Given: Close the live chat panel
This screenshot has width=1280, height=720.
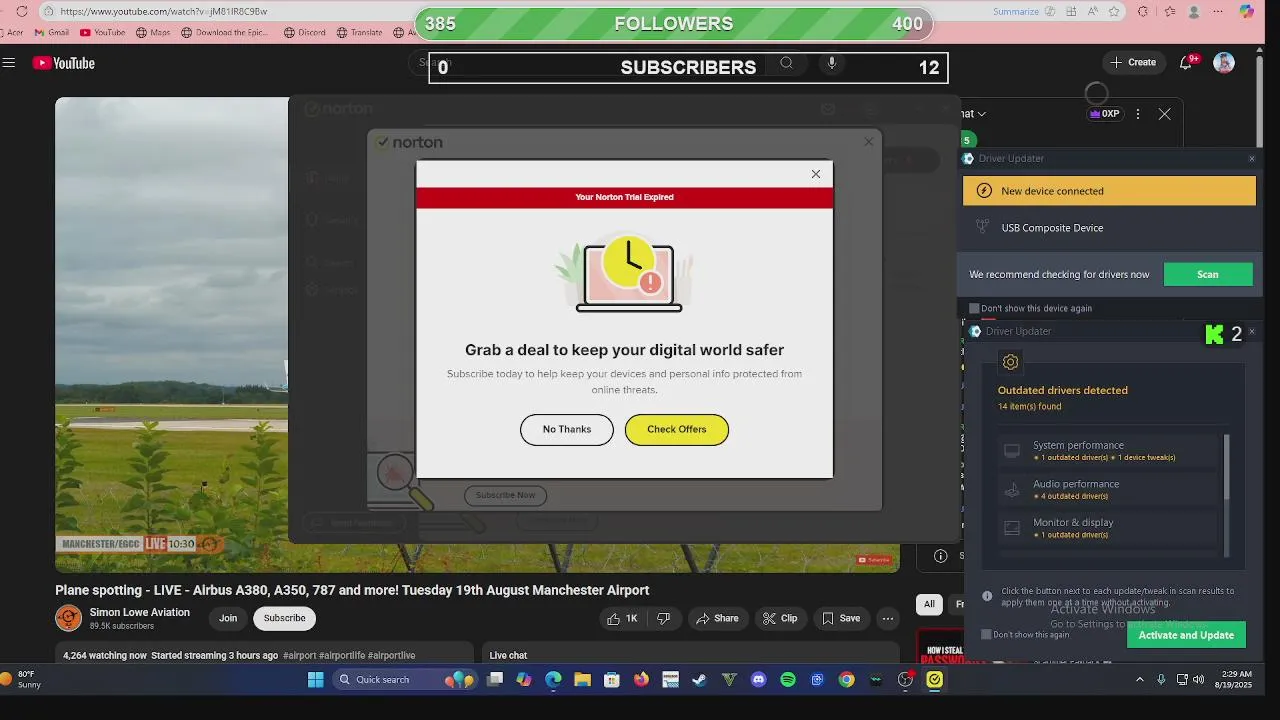Looking at the screenshot, I should coord(1164,114).
